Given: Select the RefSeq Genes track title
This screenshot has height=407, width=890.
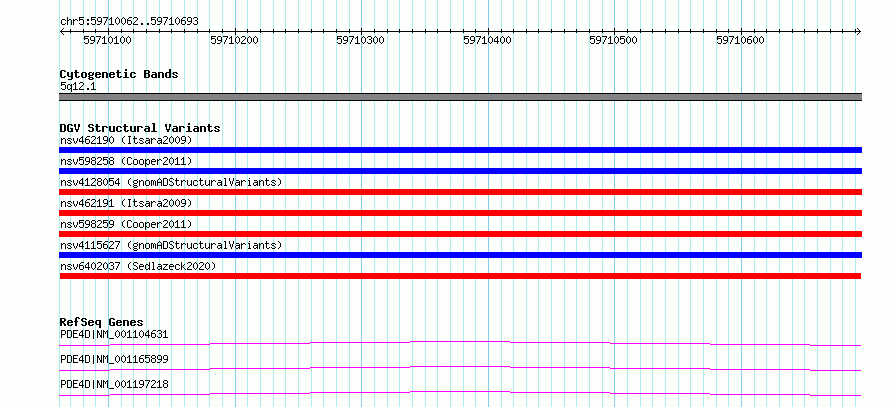Looking at the screenshot, I should point(102,322).
